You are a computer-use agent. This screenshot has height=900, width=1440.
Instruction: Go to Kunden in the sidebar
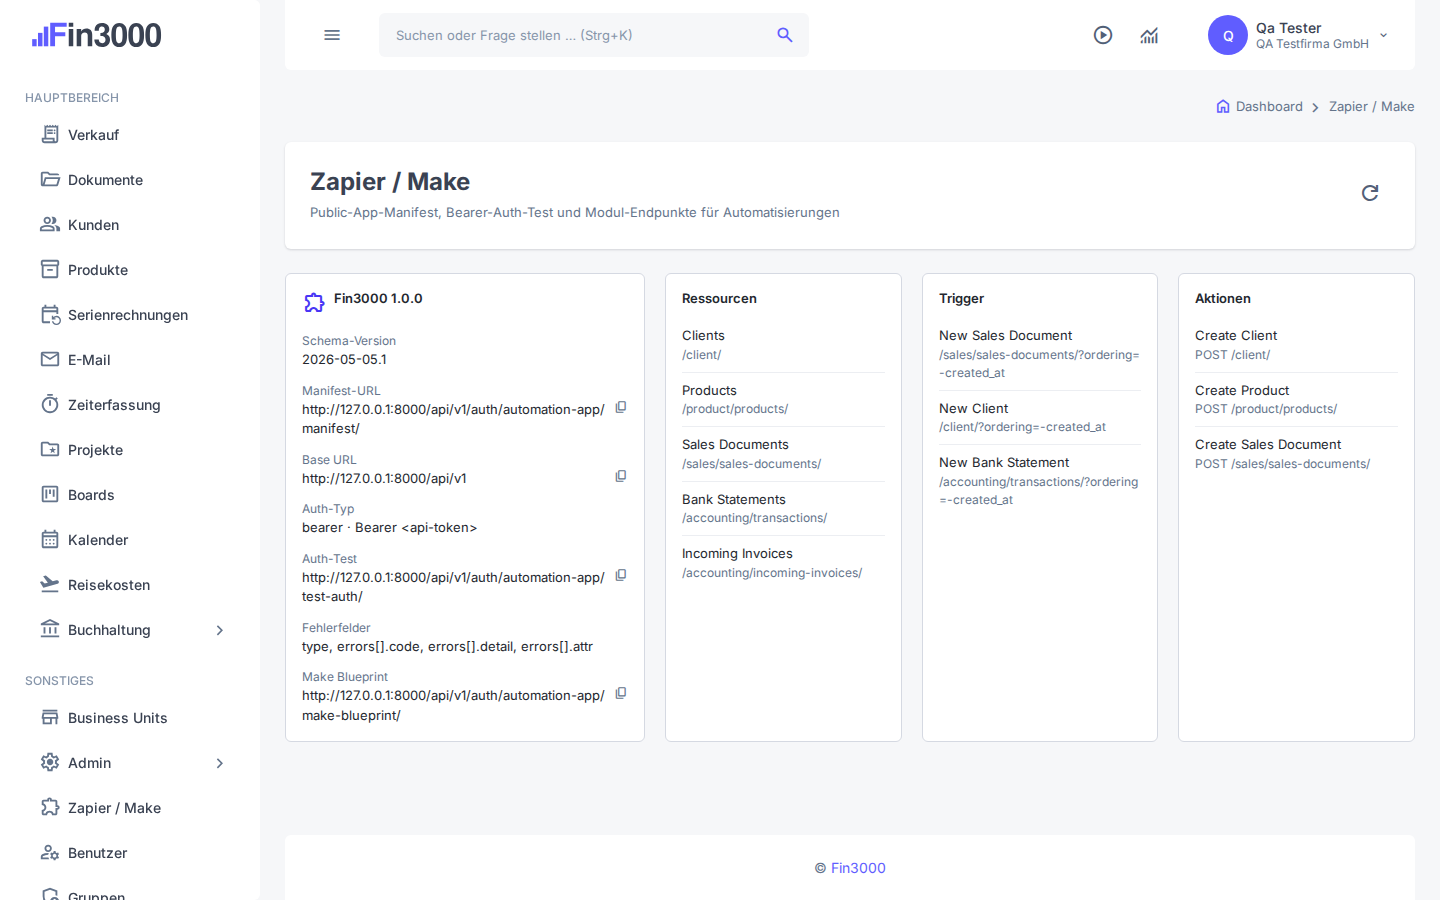[94, 225]
